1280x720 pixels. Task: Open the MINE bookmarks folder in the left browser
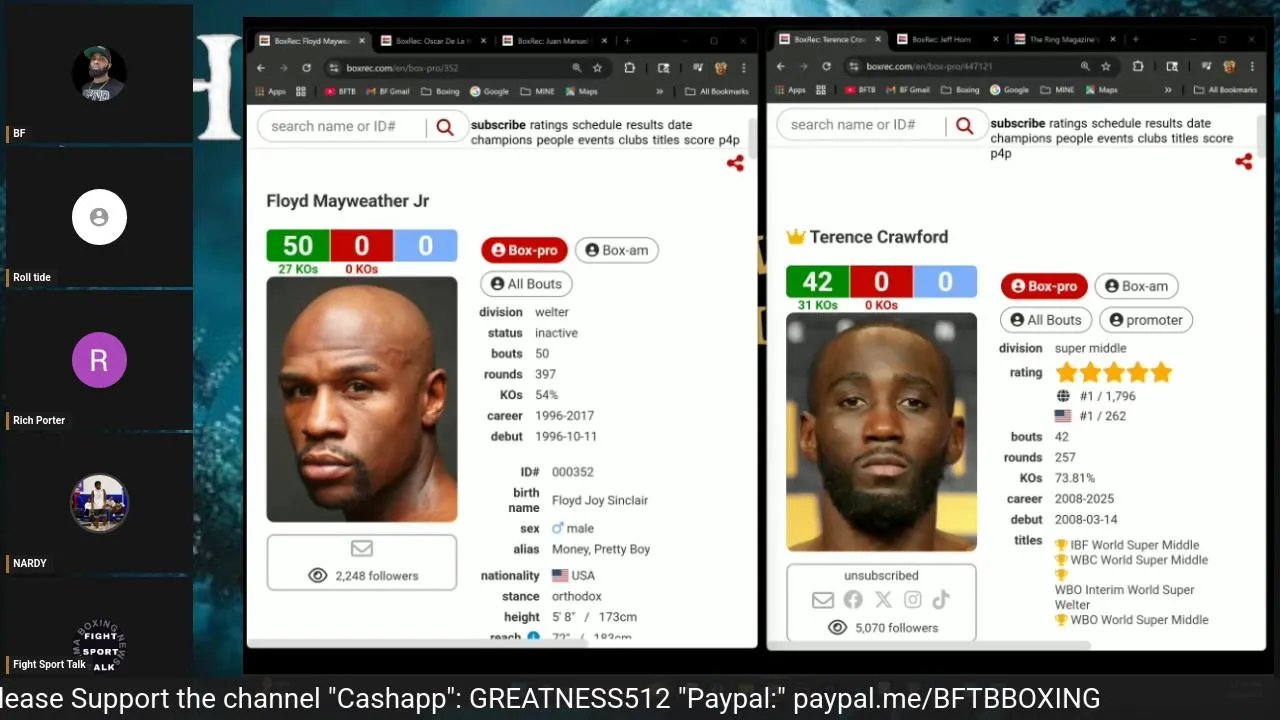coord(538,91)
